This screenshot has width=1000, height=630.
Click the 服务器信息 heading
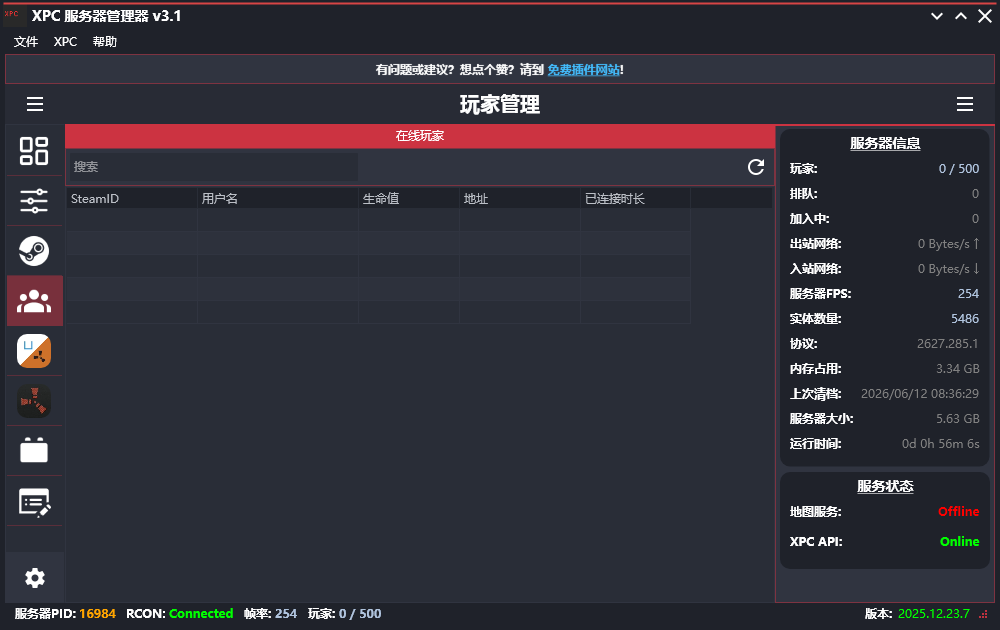885,143
